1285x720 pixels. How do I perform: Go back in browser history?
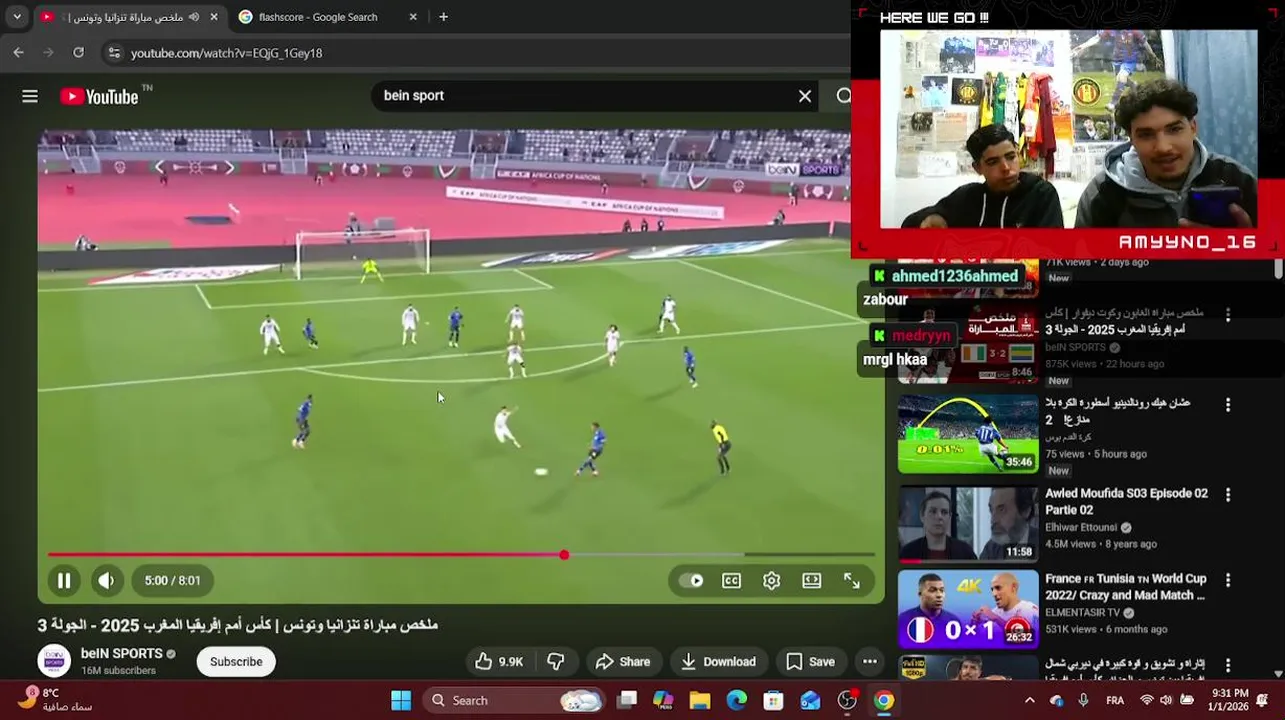18,53
